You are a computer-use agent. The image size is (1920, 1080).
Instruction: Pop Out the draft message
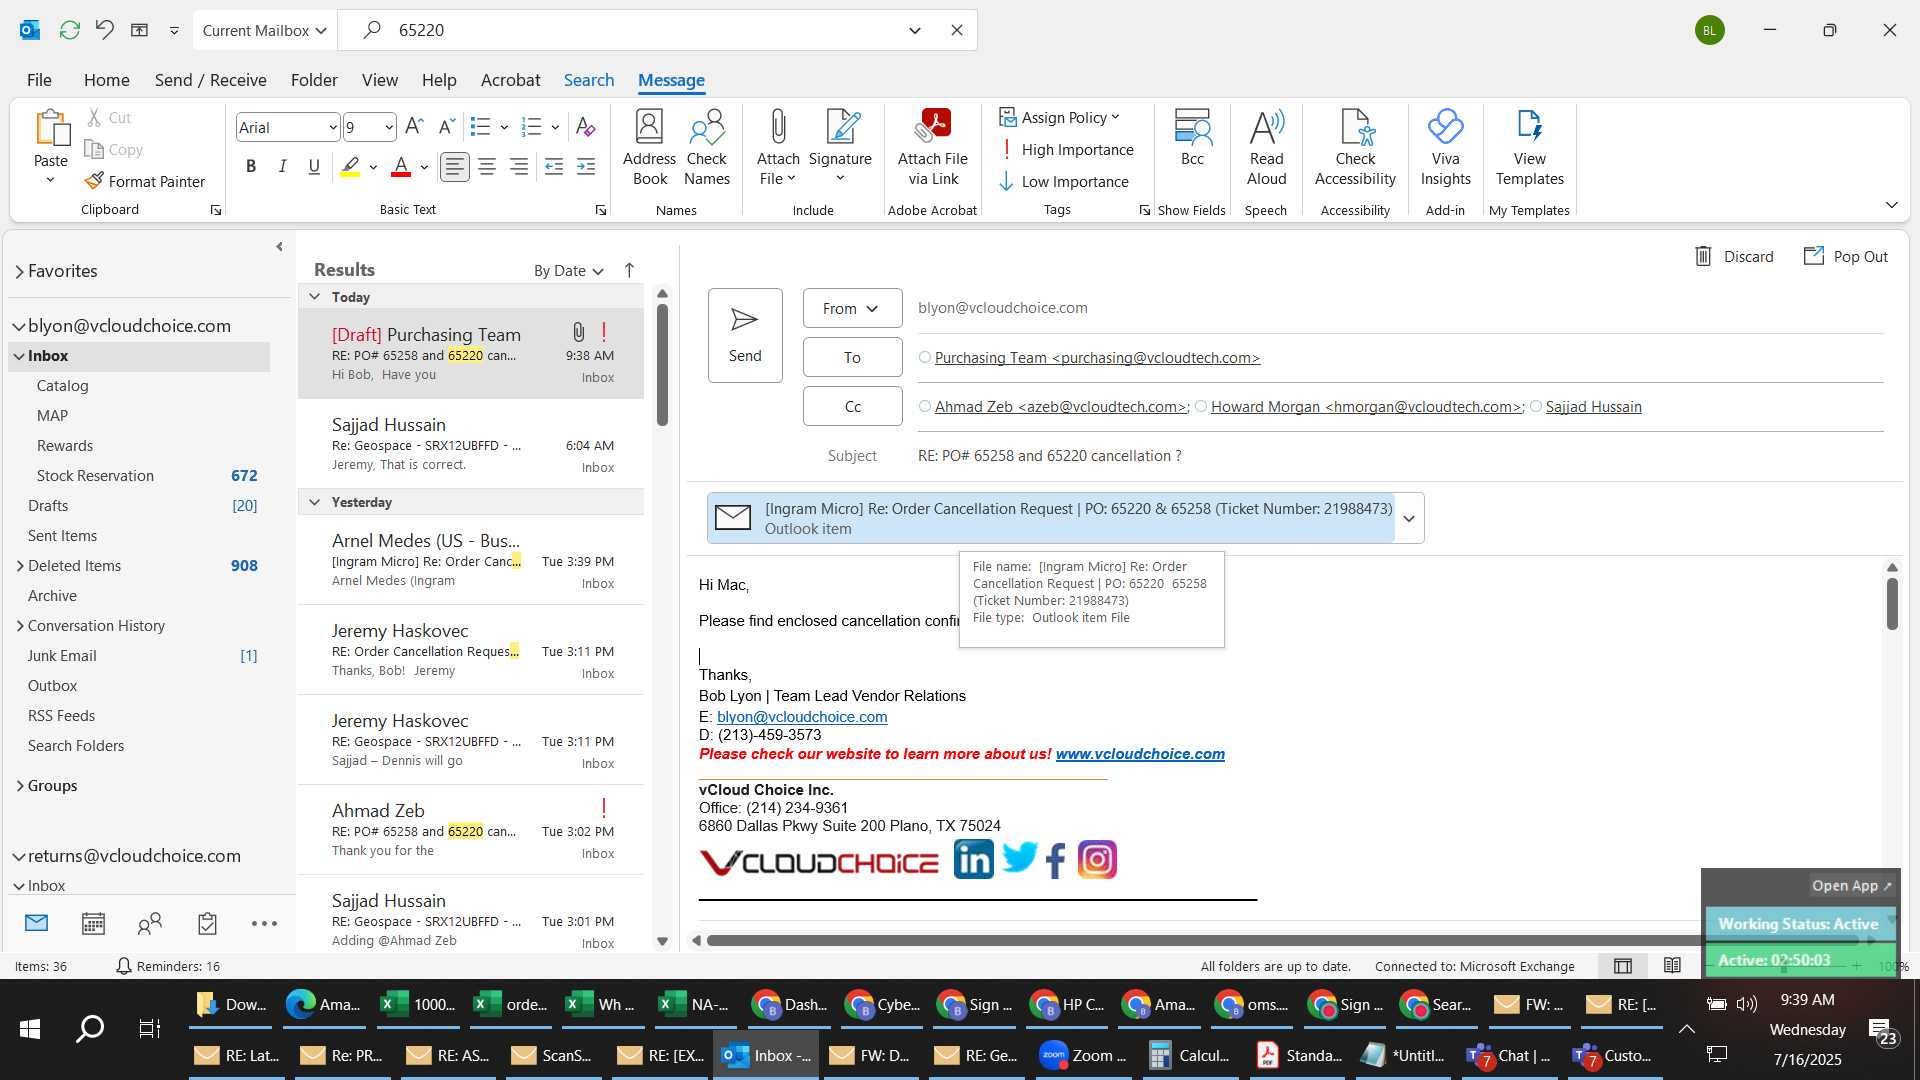[x=1845, y=257]
